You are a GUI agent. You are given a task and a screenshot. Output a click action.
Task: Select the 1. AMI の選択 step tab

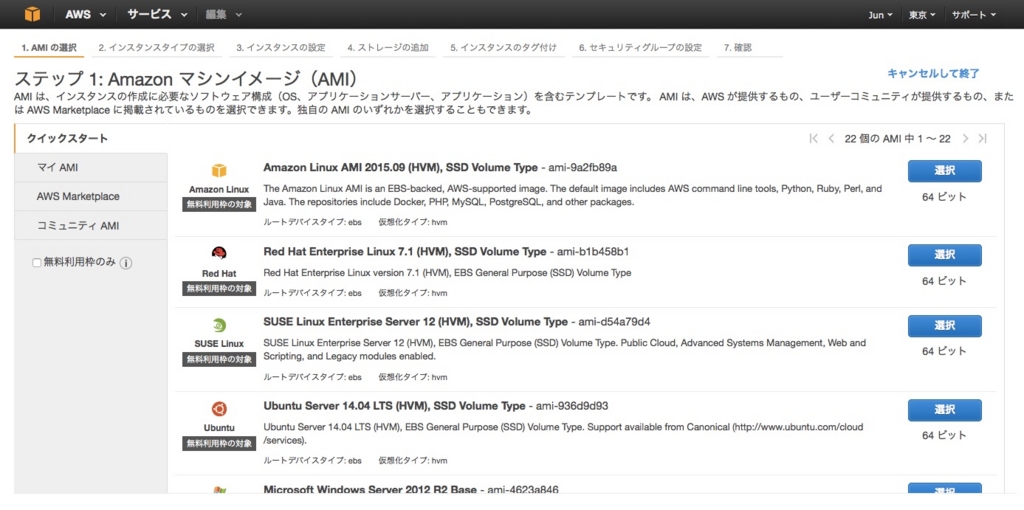click(x=49, y=48)
